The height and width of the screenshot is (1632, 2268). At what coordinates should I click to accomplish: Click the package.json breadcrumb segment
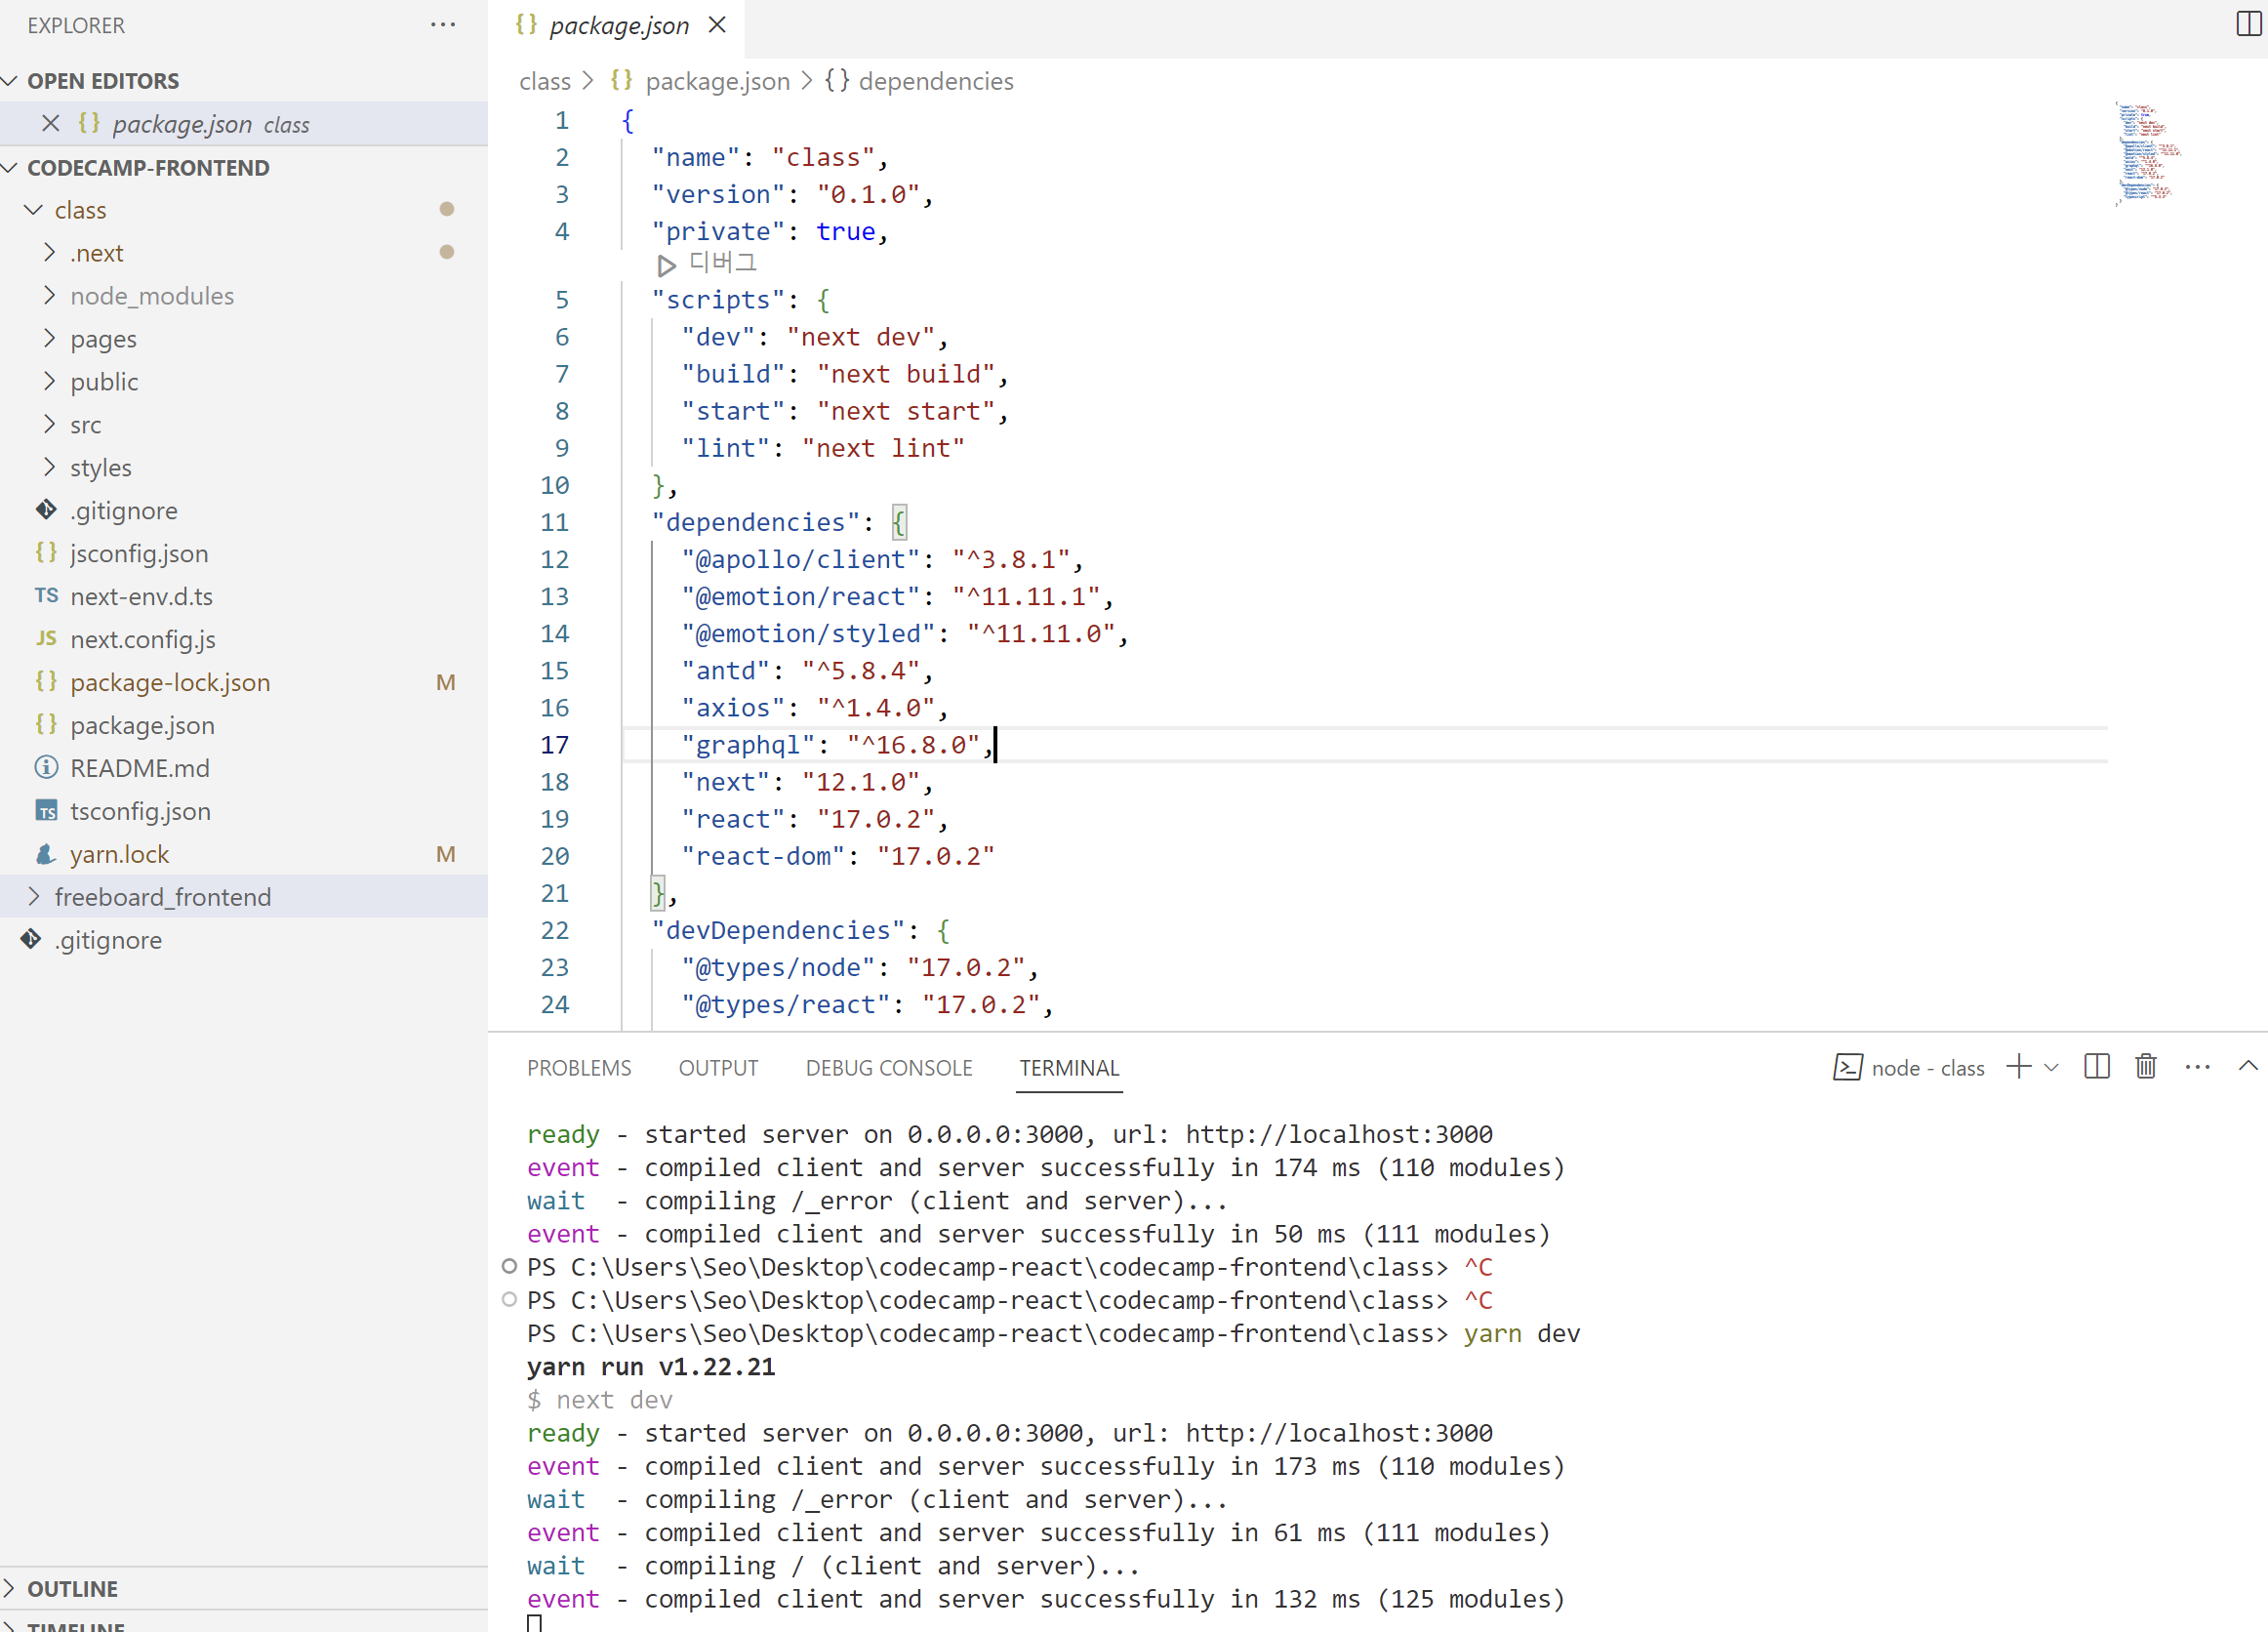click(717, 81)
